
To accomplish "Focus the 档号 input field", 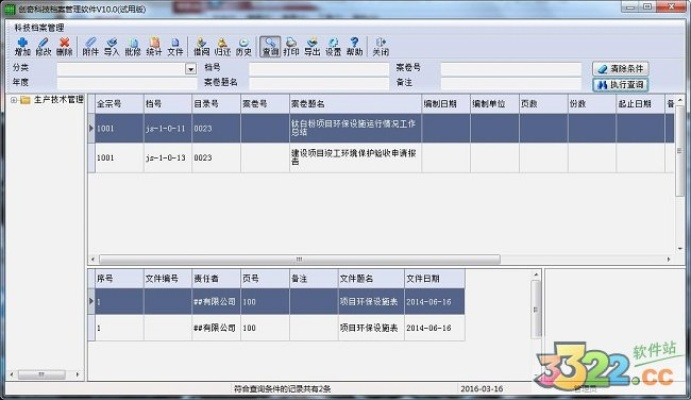I will pyautogui.click(x=319, y=69).
